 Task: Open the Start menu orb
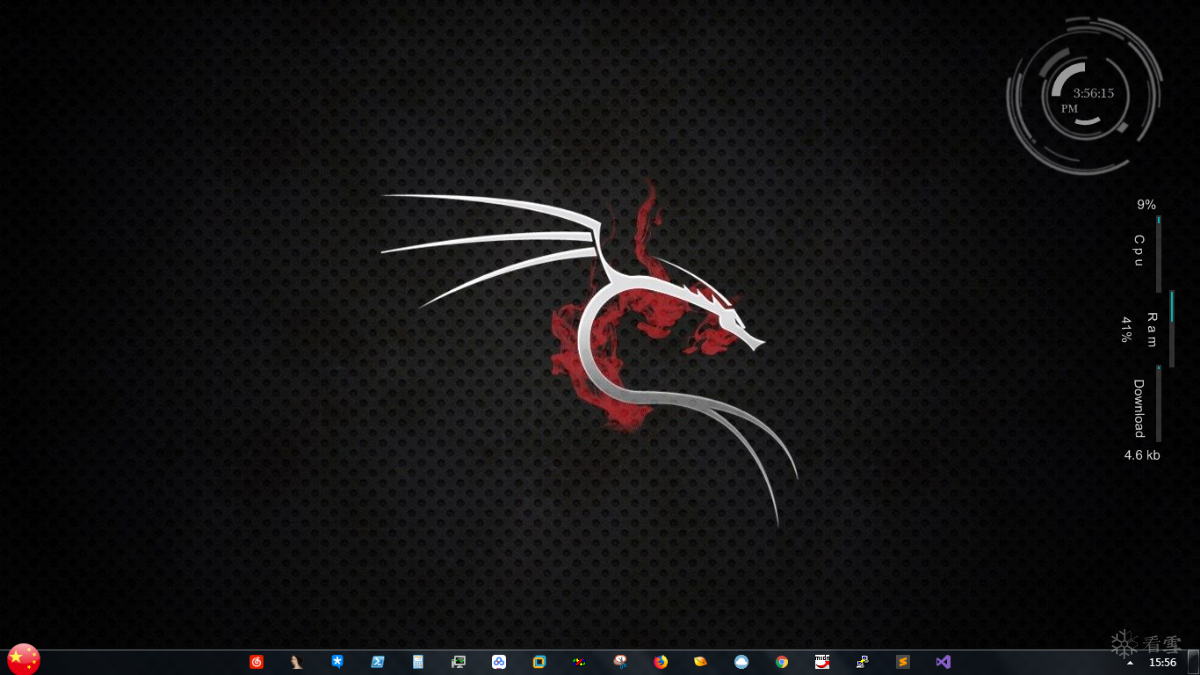23,659
